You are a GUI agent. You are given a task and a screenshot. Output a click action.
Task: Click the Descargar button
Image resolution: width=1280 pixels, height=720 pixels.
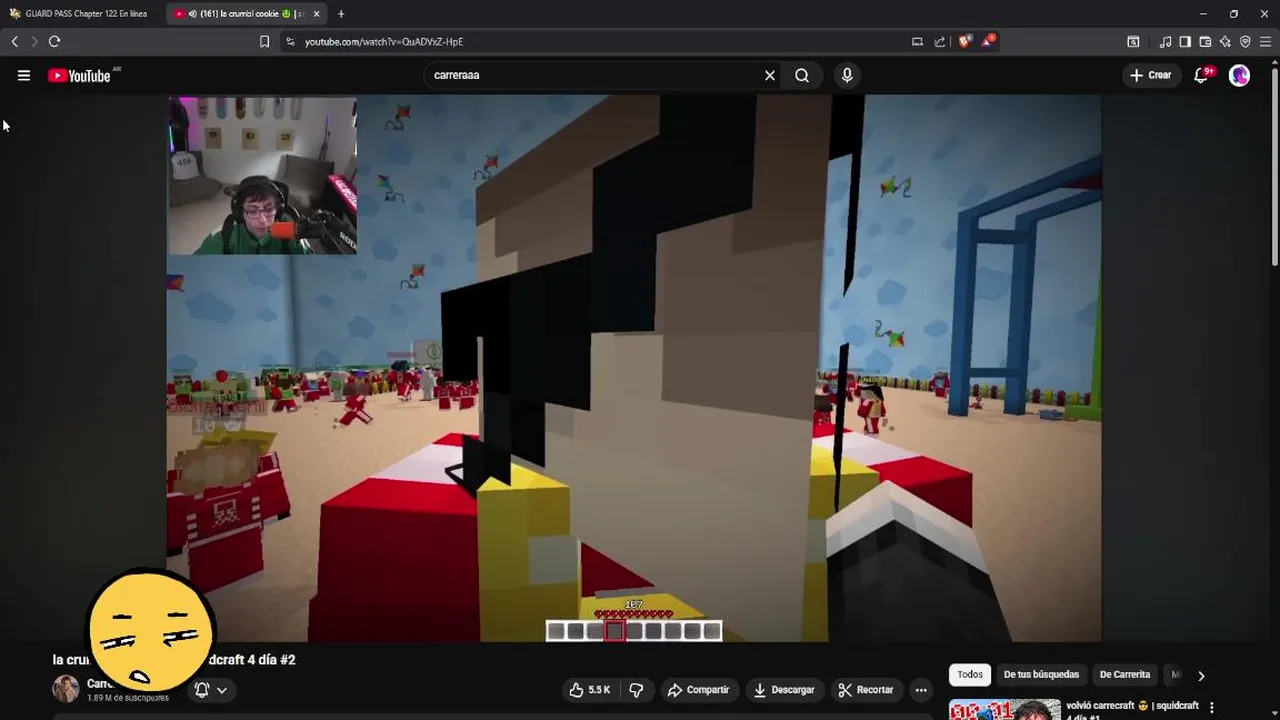click(784, 690)
